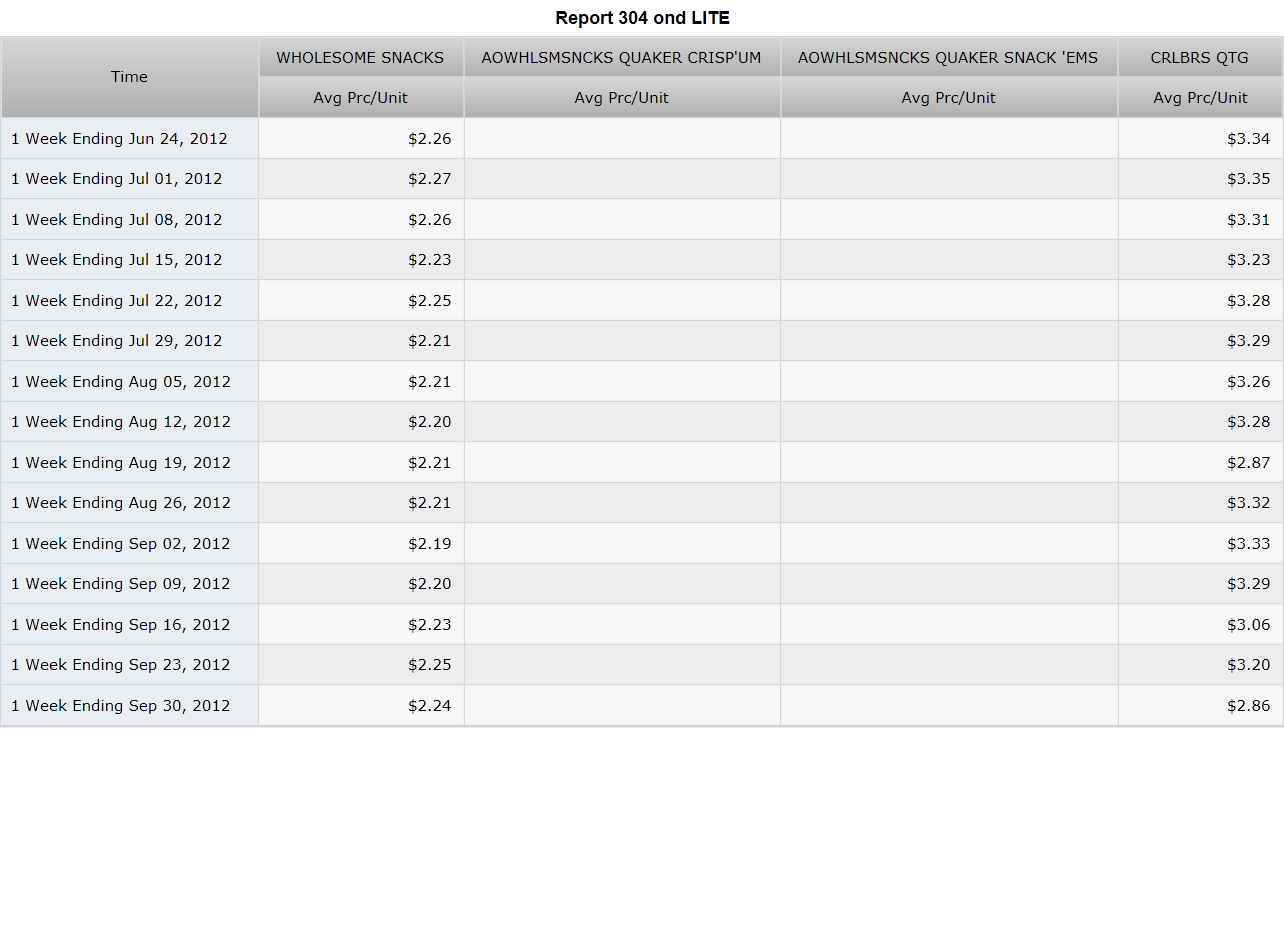The image size is (1284, 946).
Task: Click the $3.35 value for Jul 01
Action: click(x=1249, y=179)
